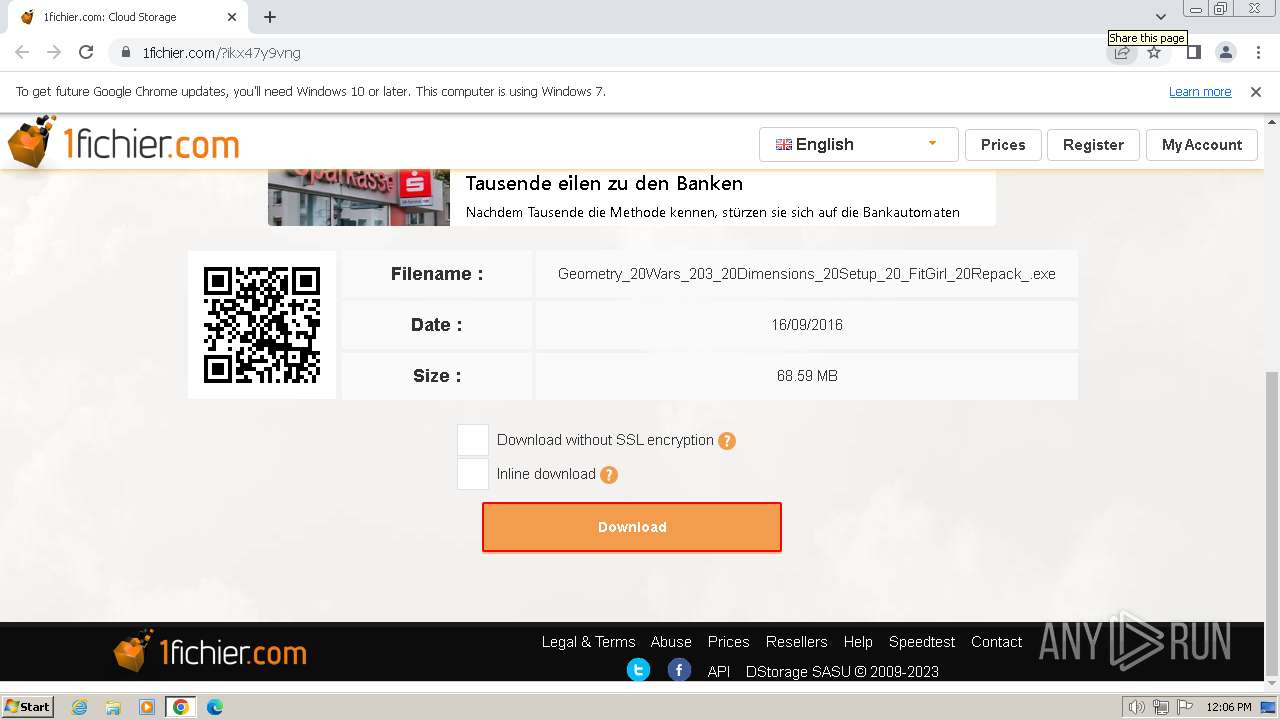Click the QR code image

[x=262, y=325]
